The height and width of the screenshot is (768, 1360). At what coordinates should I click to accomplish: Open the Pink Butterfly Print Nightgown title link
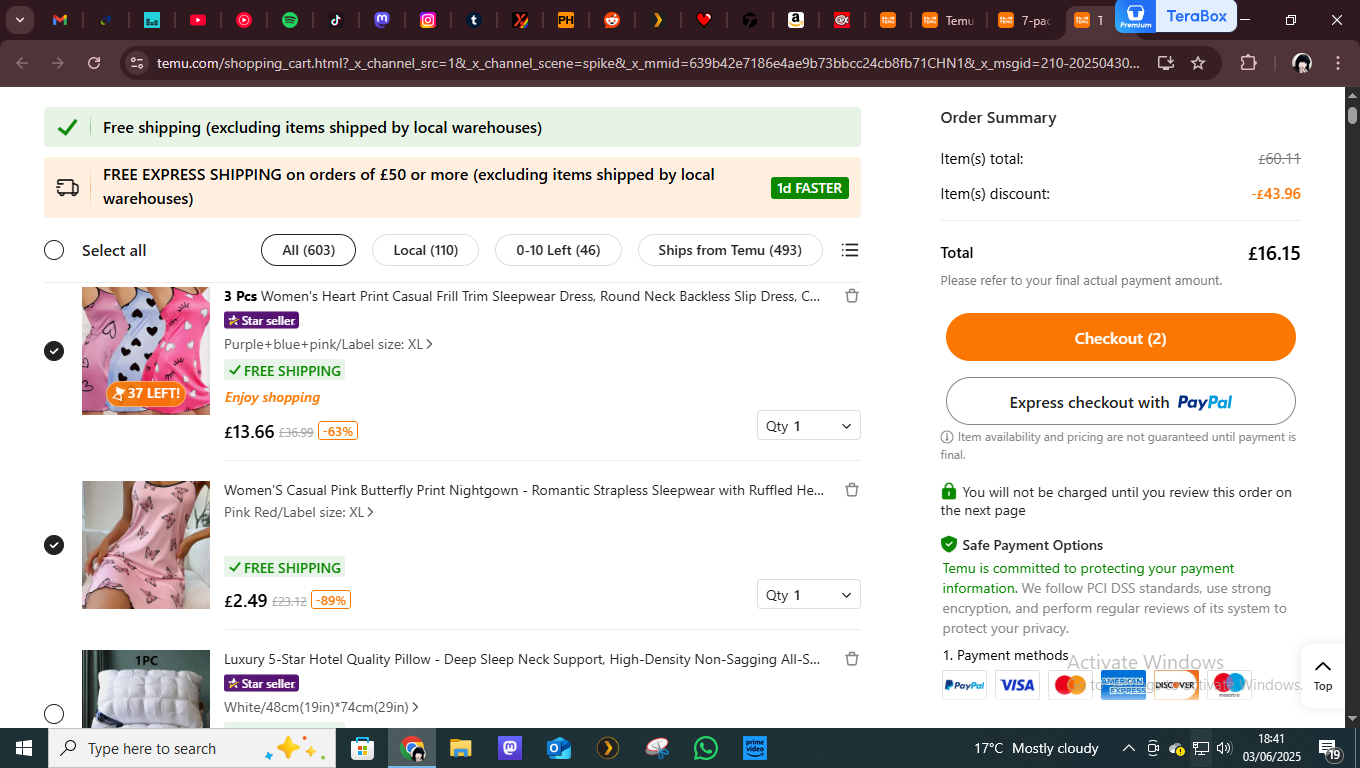pyautogui.click(x=524, y=490)
